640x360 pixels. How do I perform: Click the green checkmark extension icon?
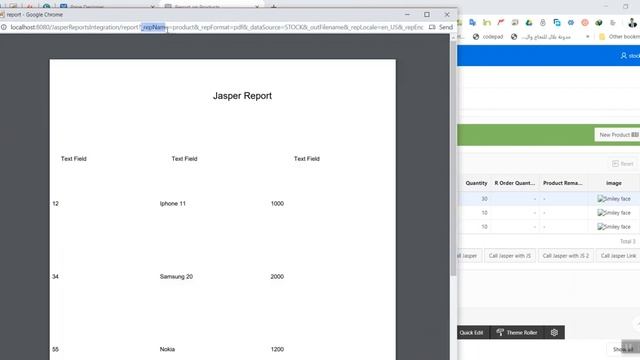click(x=599, y=22)
